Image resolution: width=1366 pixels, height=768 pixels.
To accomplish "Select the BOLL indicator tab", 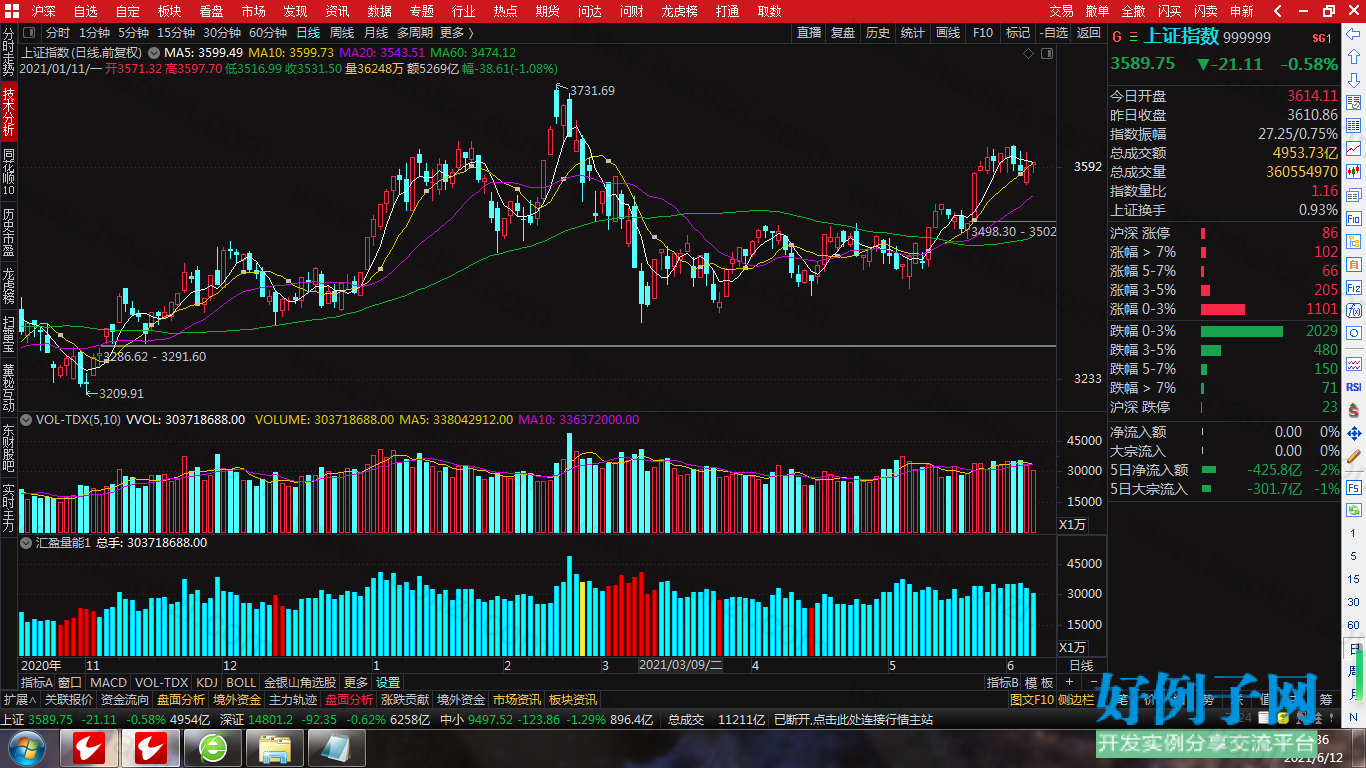I will [241, 682].
